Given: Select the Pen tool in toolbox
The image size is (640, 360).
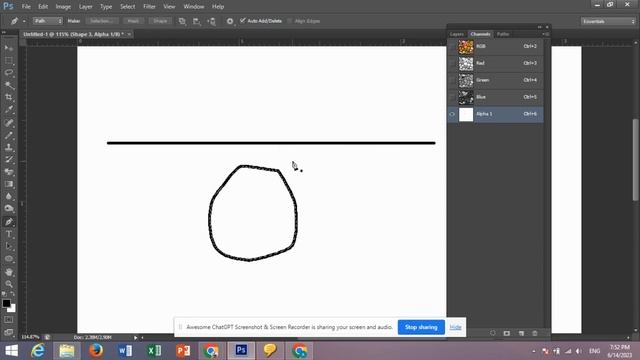Looking at the screenshot, I should pos(9,222).
